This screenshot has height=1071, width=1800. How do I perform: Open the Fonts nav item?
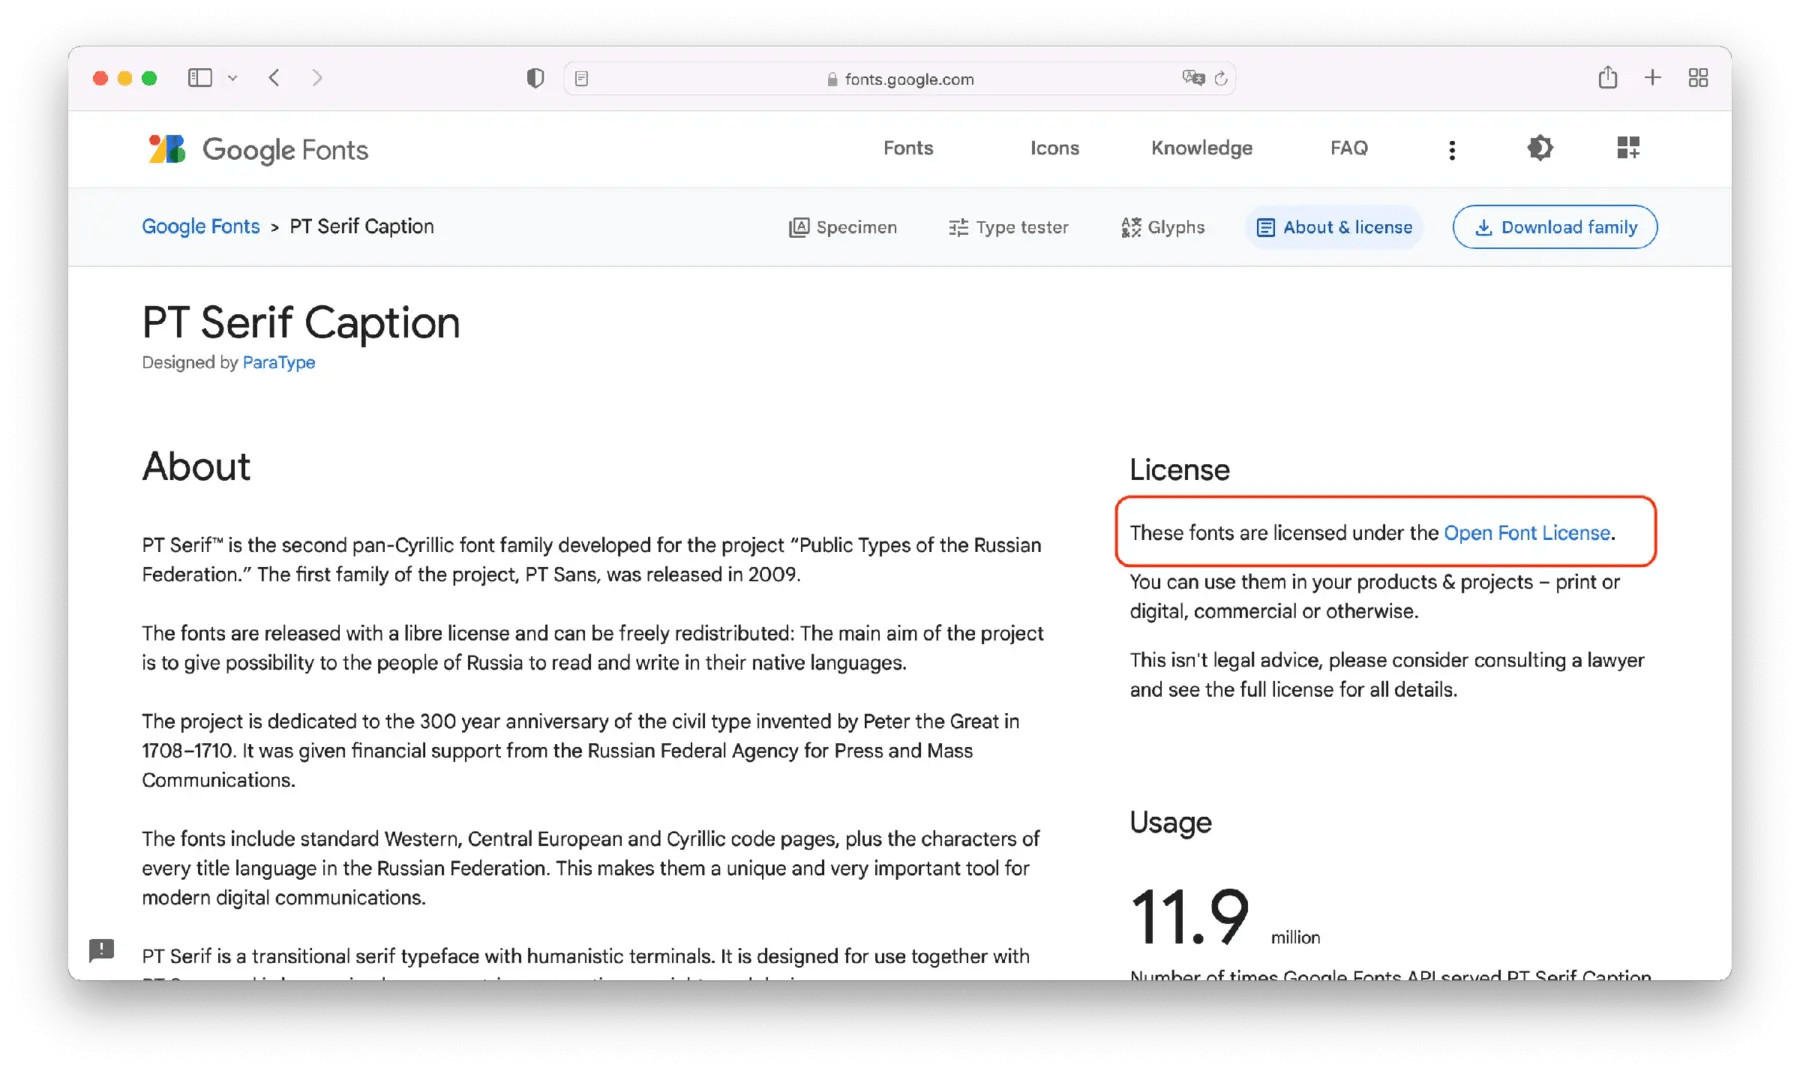[908, 148]
